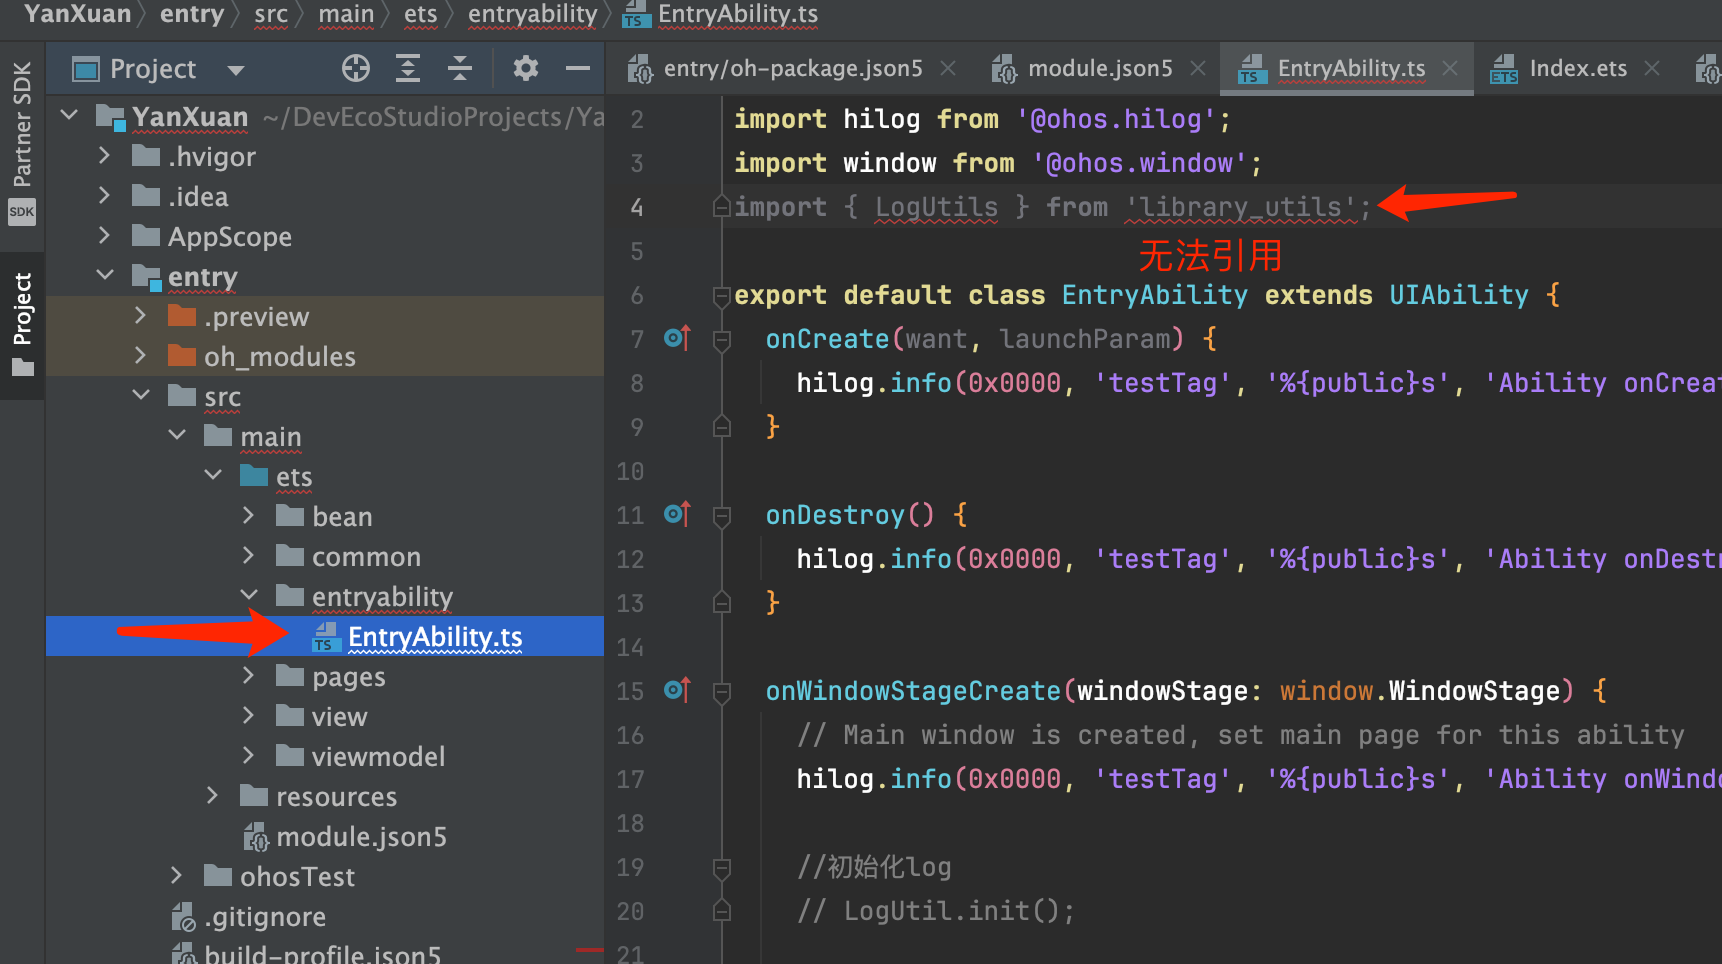
Task: Switch to Index.ets editor tab
Action: coord(1578,68)
